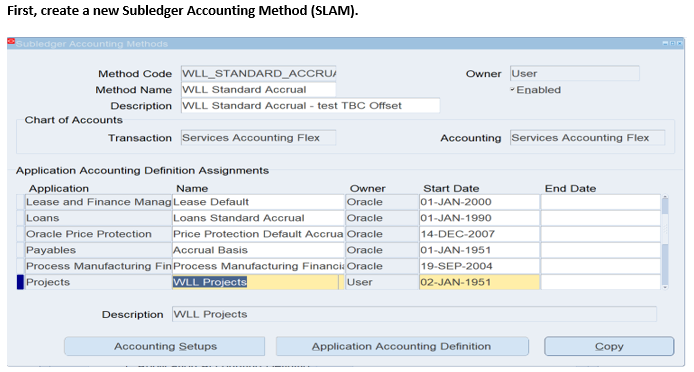Click the Owner cell in Payables row

382,250
